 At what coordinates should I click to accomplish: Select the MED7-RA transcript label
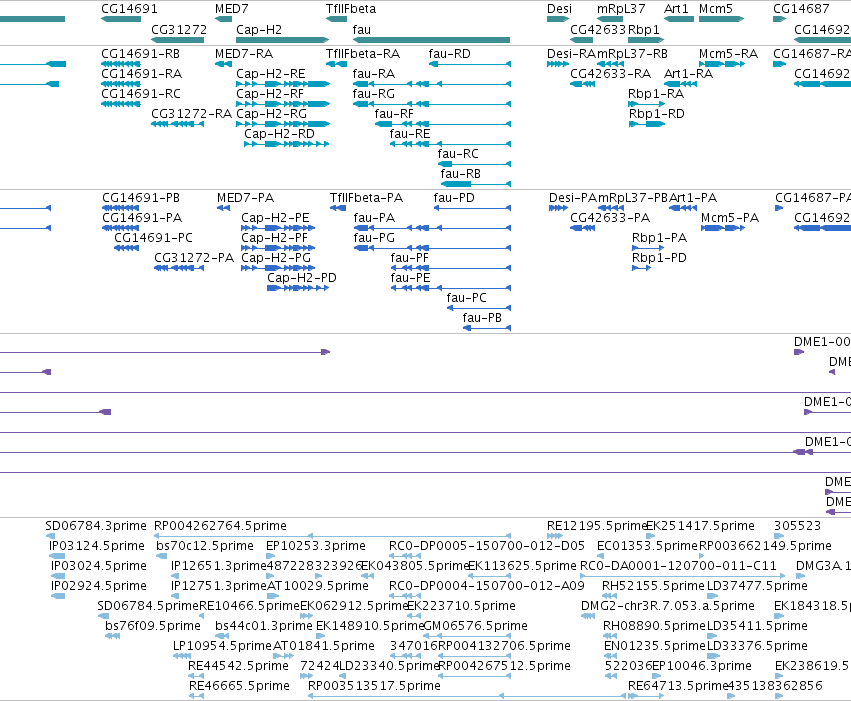244,54
